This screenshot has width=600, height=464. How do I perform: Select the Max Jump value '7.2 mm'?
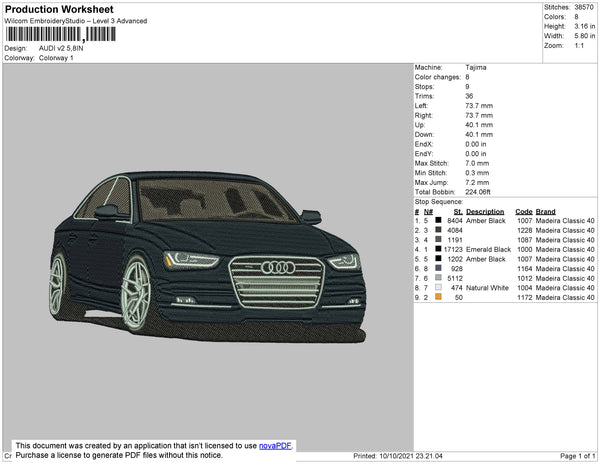pyautogui.click(x=477, y=182)
